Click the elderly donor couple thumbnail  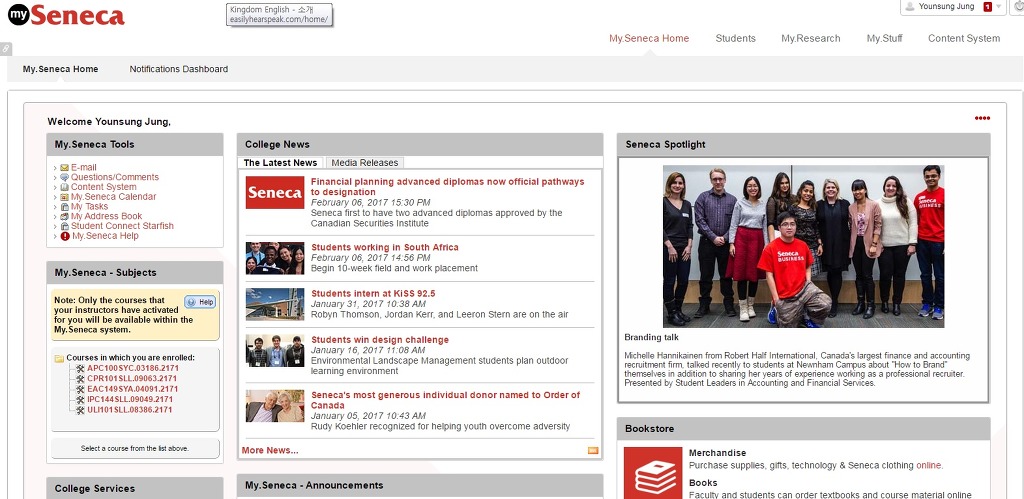click(x=275, y=406)
